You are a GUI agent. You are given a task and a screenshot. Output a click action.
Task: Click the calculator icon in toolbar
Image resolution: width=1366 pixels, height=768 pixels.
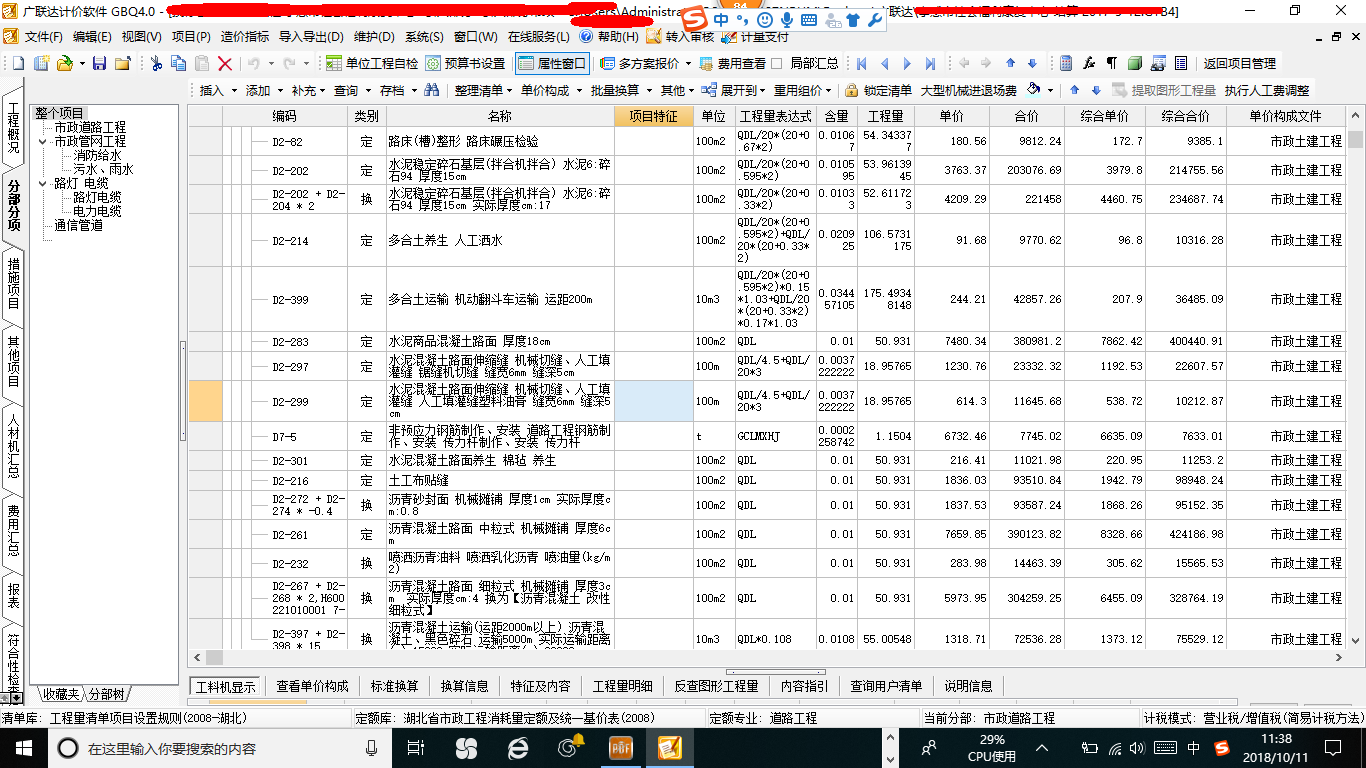coord(1066,63)
